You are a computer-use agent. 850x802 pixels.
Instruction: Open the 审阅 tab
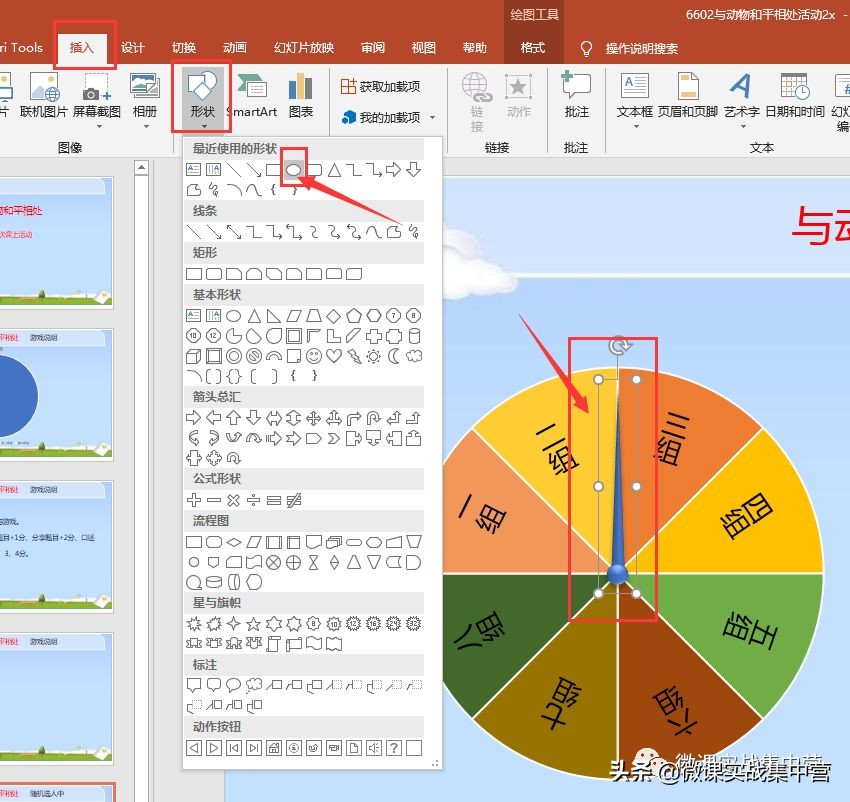coord(373,48)
